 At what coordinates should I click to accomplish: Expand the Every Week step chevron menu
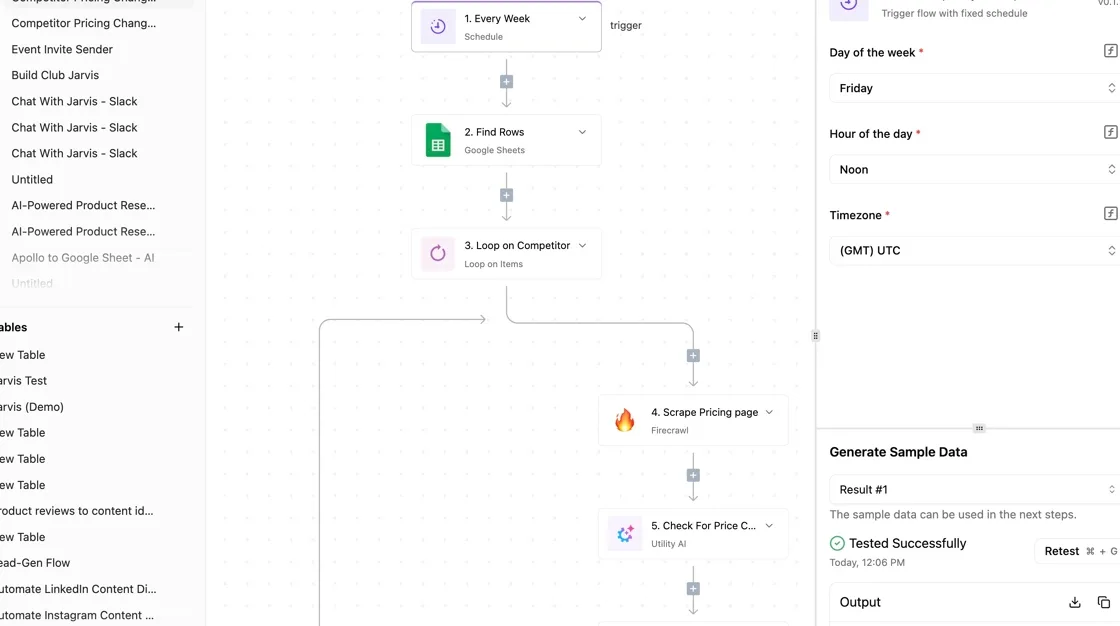pyautogui.click(x=582, y=19)
